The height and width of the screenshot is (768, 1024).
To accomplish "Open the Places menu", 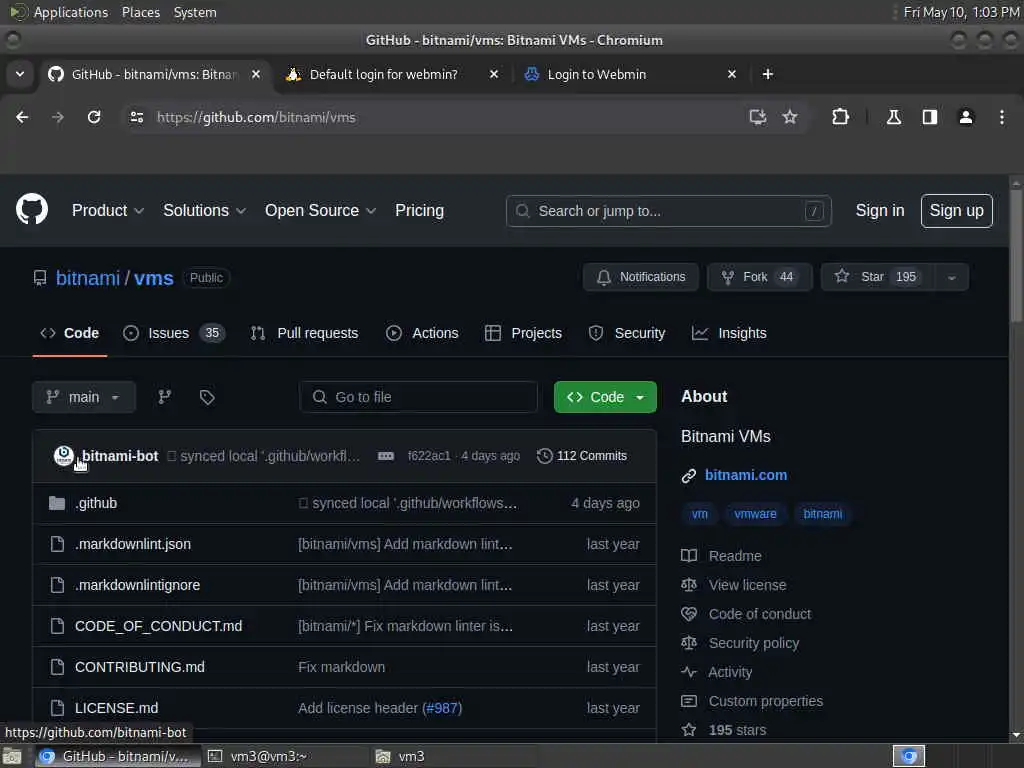I will pyautogui.click(x=140, y=12).
